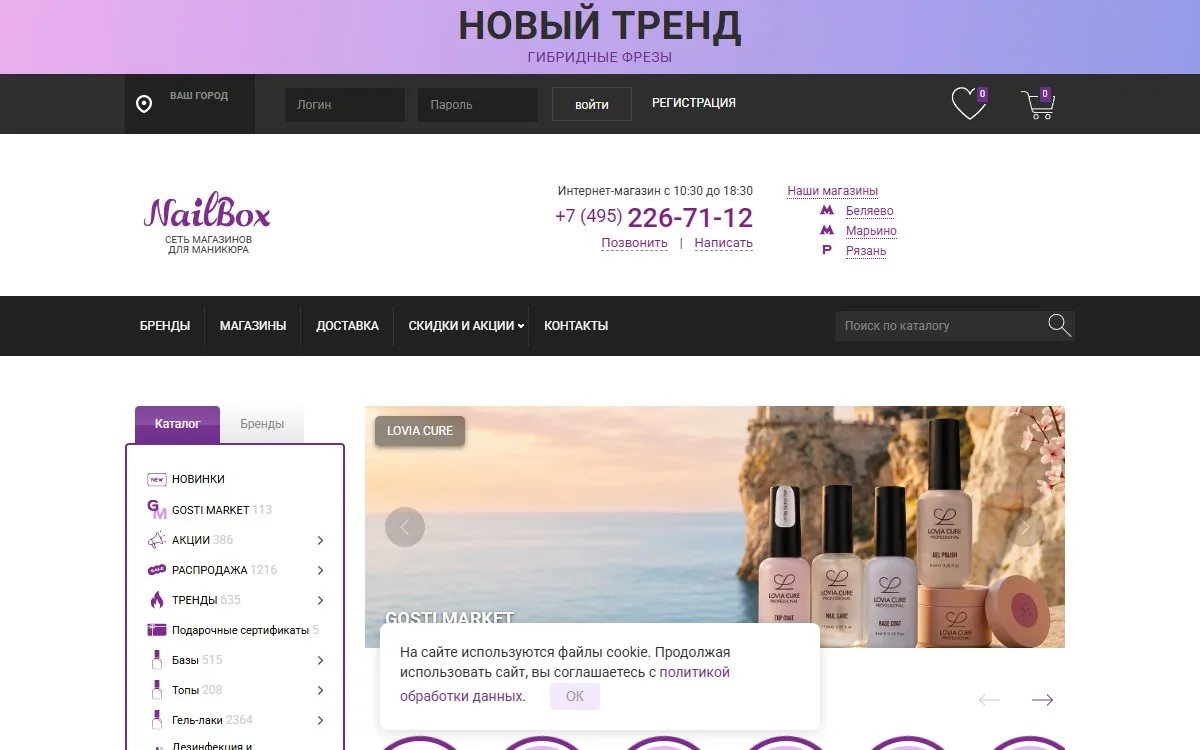The height and width of the screenshot is (750, 1200).
Task: Open ДОСТАВКА in the main menu
Action: [x=347, y=326]
